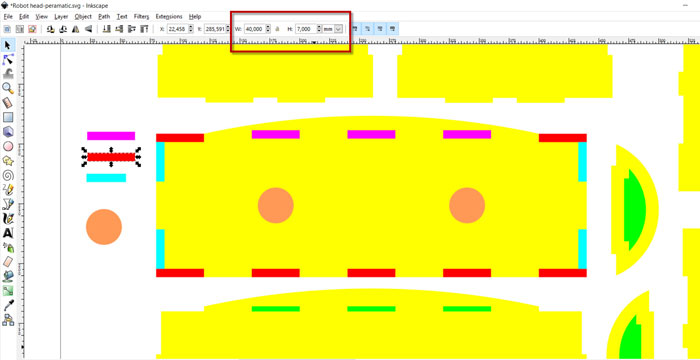
Task: Open the Text menu
Action: point(122,17)
